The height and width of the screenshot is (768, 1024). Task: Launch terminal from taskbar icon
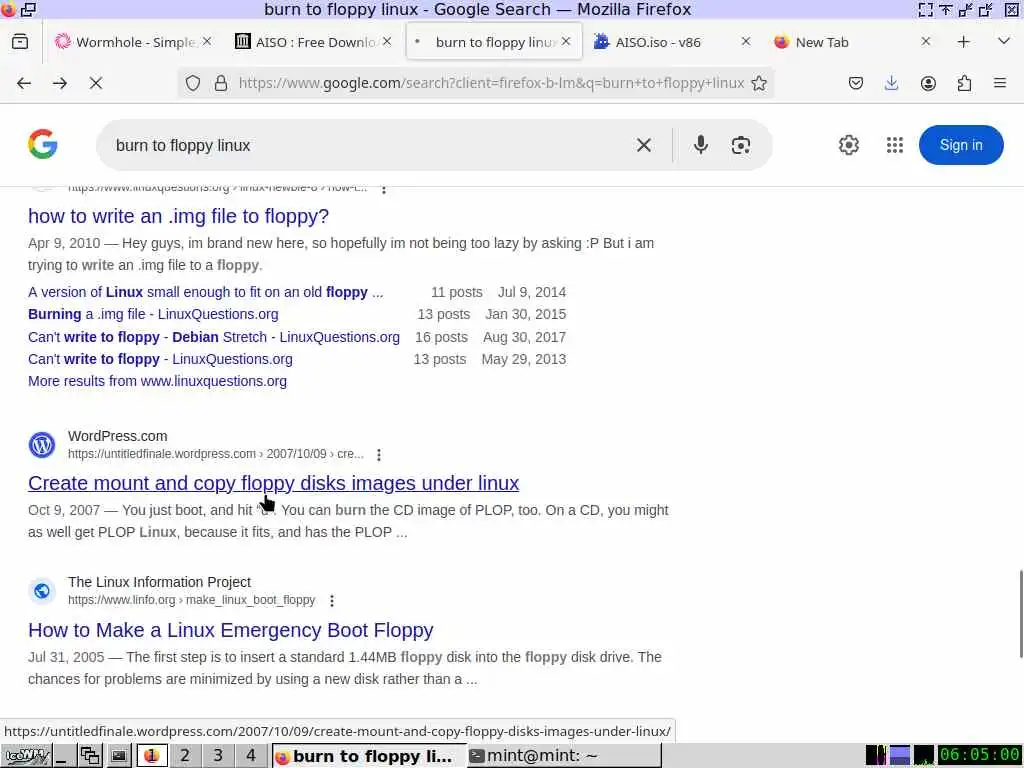coord(119,756)
